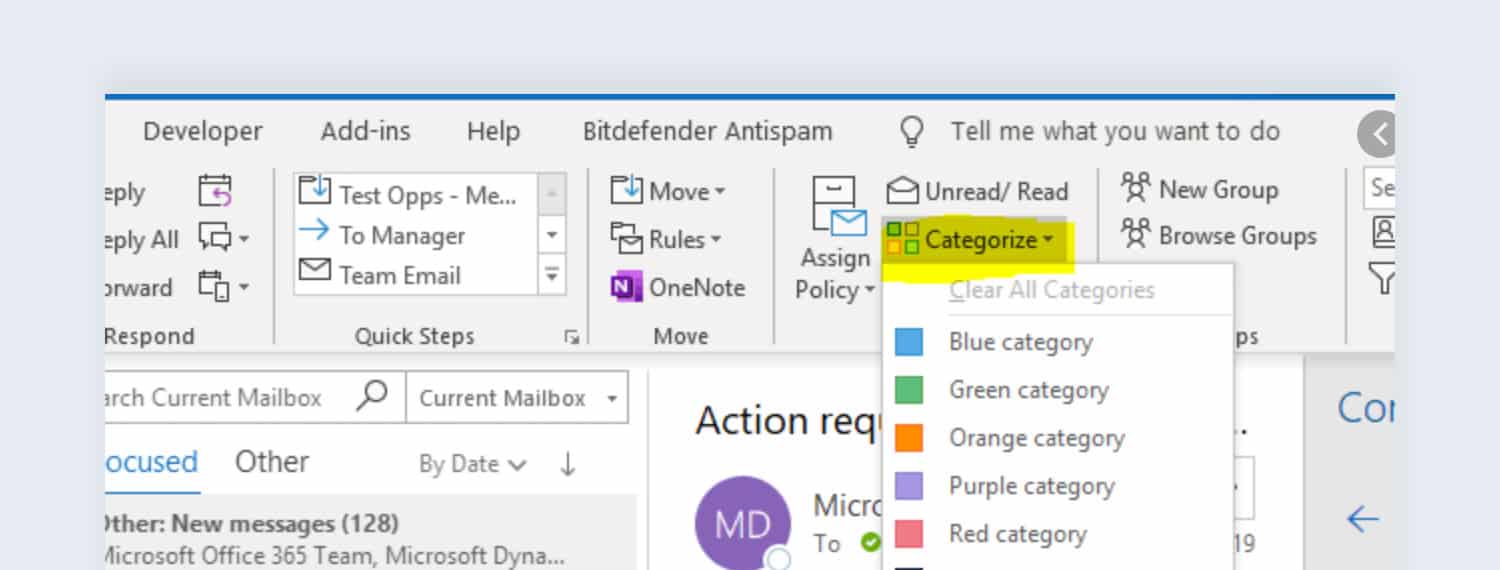1500x570 pixels.
Task: Select Orange category
Action: point(1057,438)
